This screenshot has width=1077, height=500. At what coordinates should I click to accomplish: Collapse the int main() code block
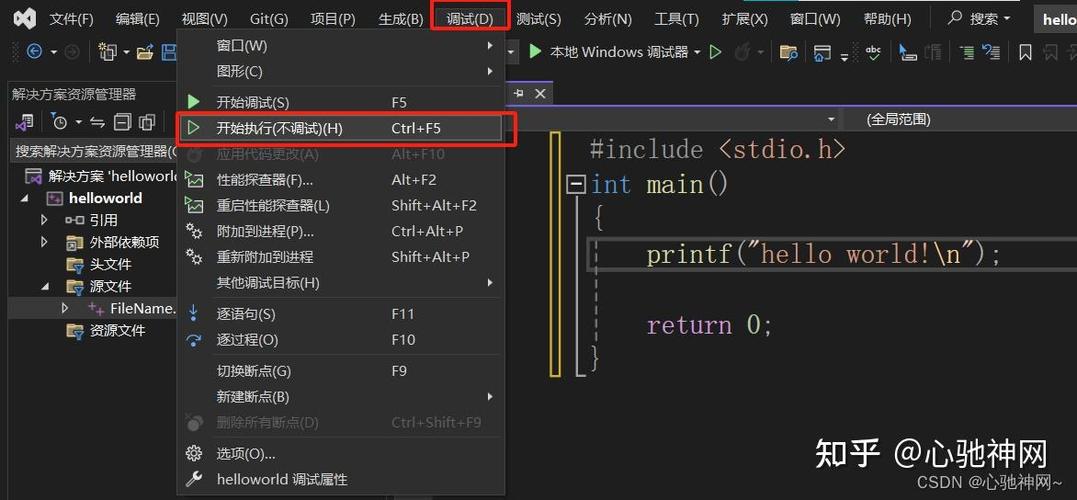pyautogui.click(x=577, y=184)
